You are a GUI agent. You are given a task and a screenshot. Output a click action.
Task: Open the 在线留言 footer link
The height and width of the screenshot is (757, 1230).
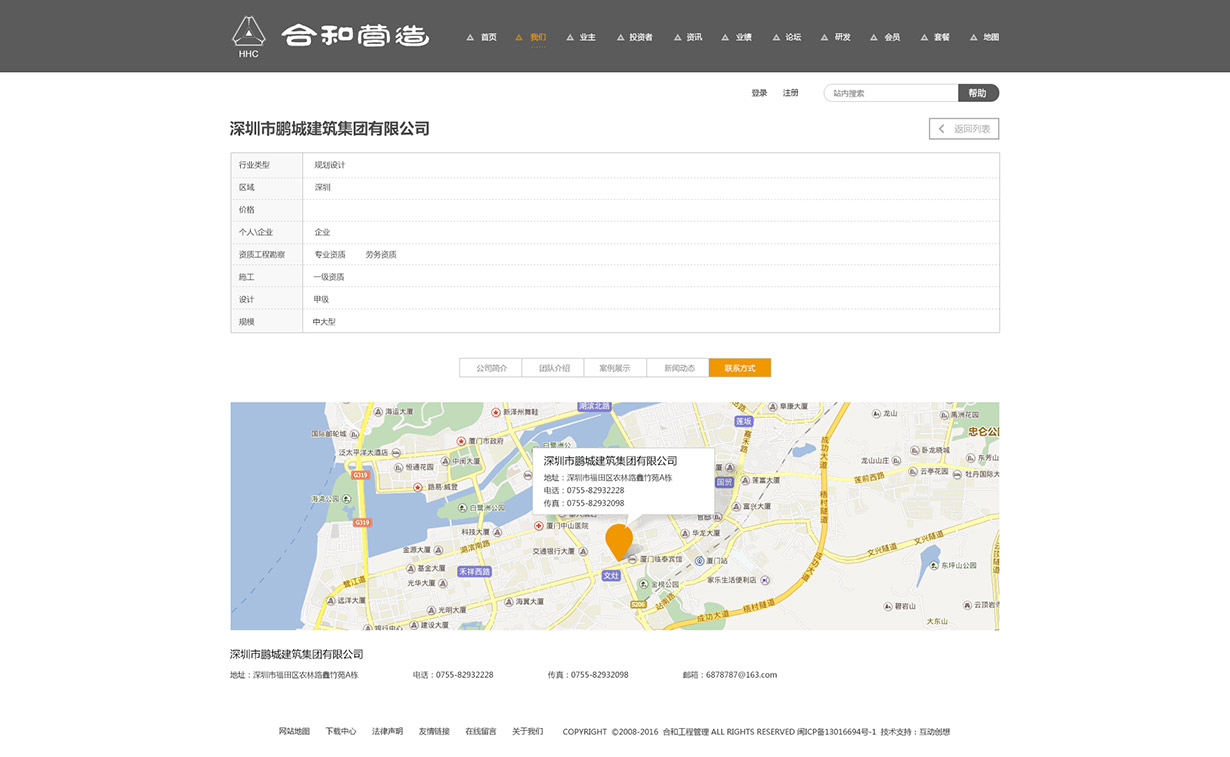[481, 732]
